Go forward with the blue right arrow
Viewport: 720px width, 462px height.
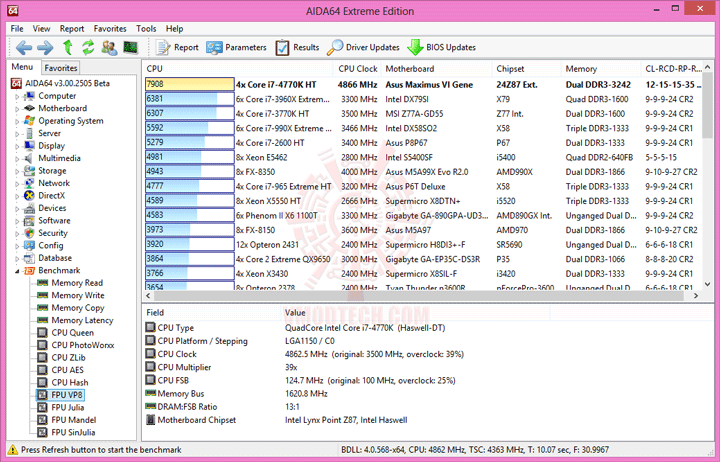point(45,47)
